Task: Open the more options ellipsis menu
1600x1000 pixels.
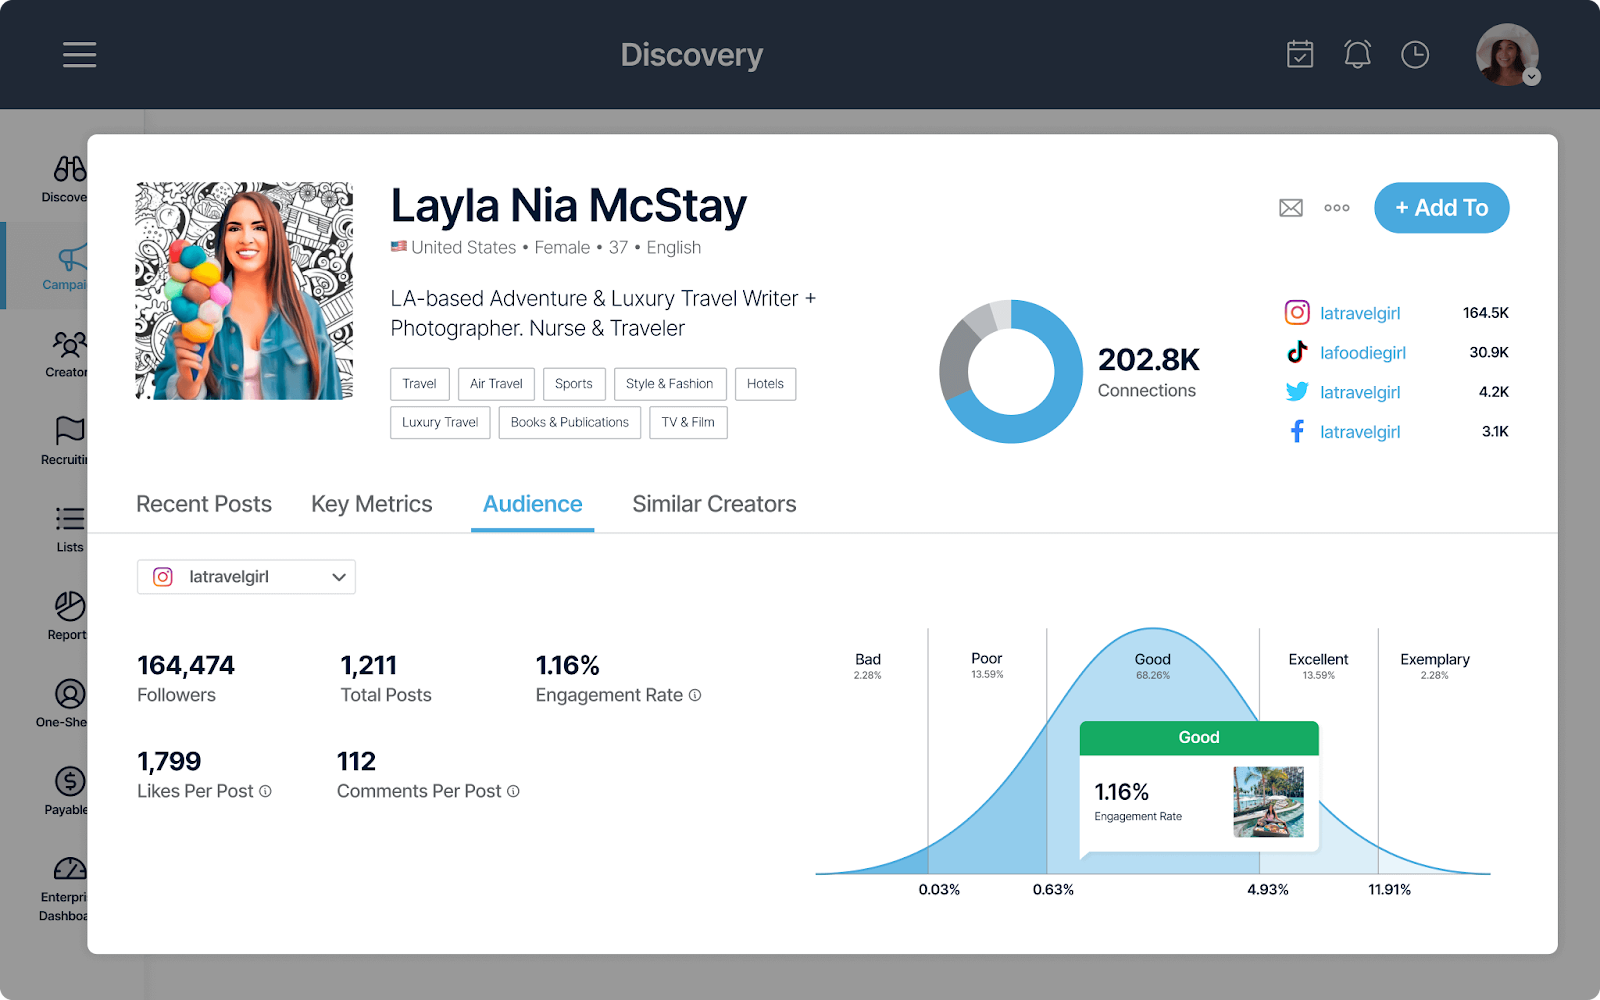Action: click(1337, 207)
